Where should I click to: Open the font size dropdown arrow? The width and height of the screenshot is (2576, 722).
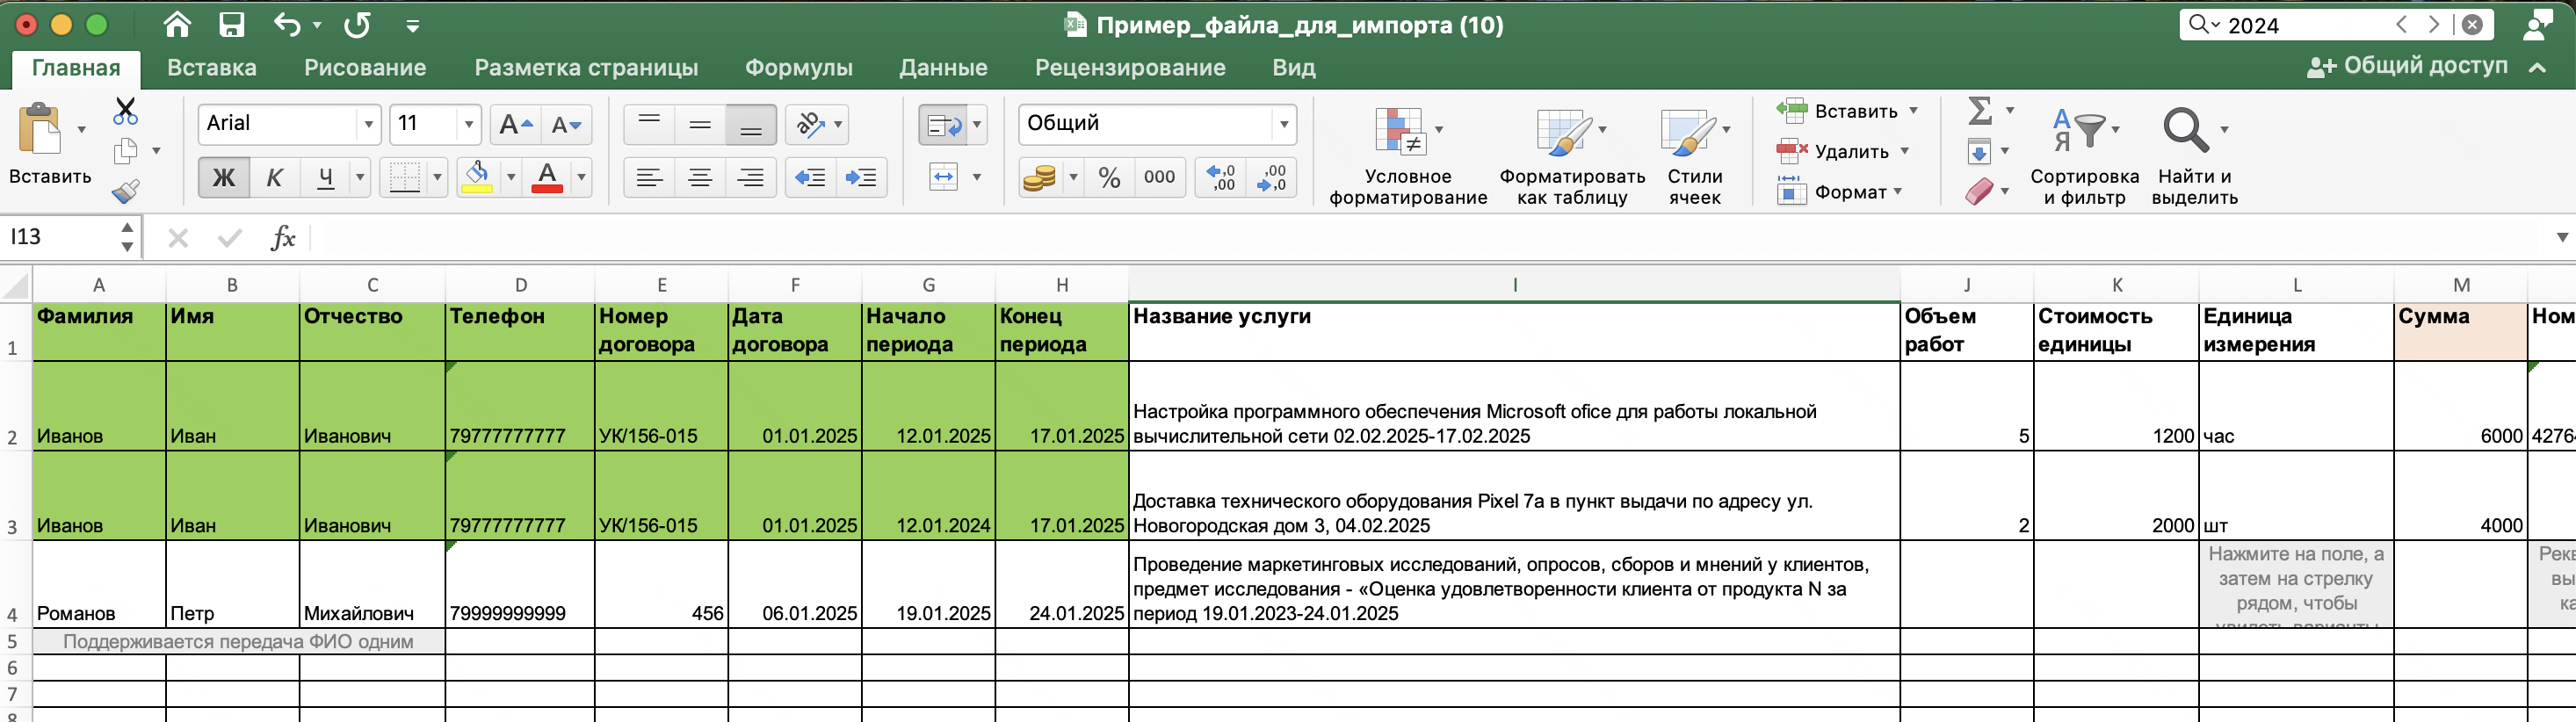(x=468, y=124)
